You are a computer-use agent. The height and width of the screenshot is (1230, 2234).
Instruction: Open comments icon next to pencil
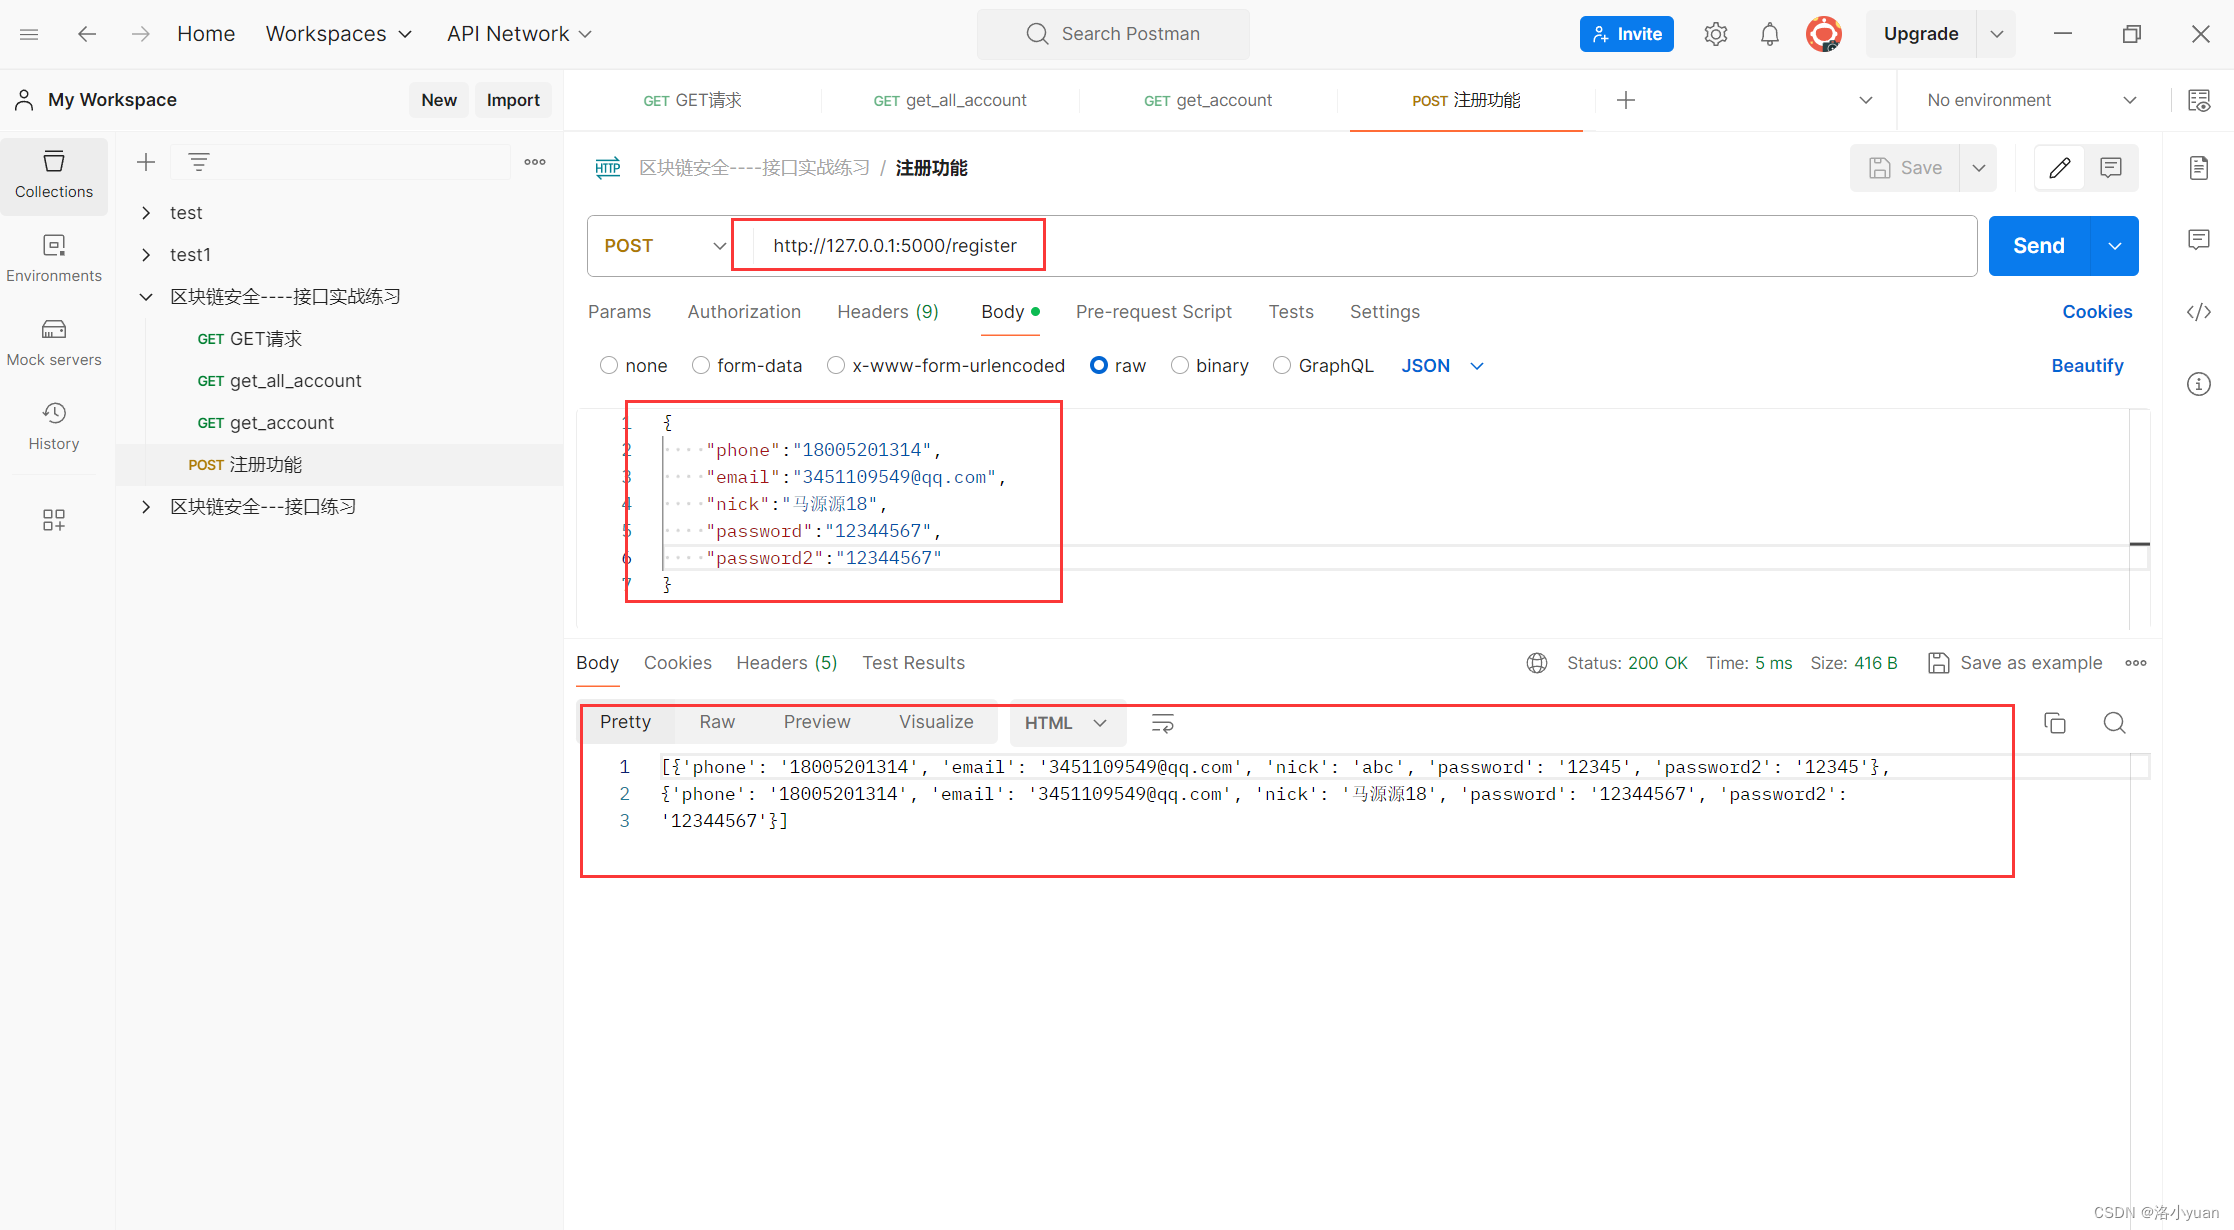click(2111, 168)
